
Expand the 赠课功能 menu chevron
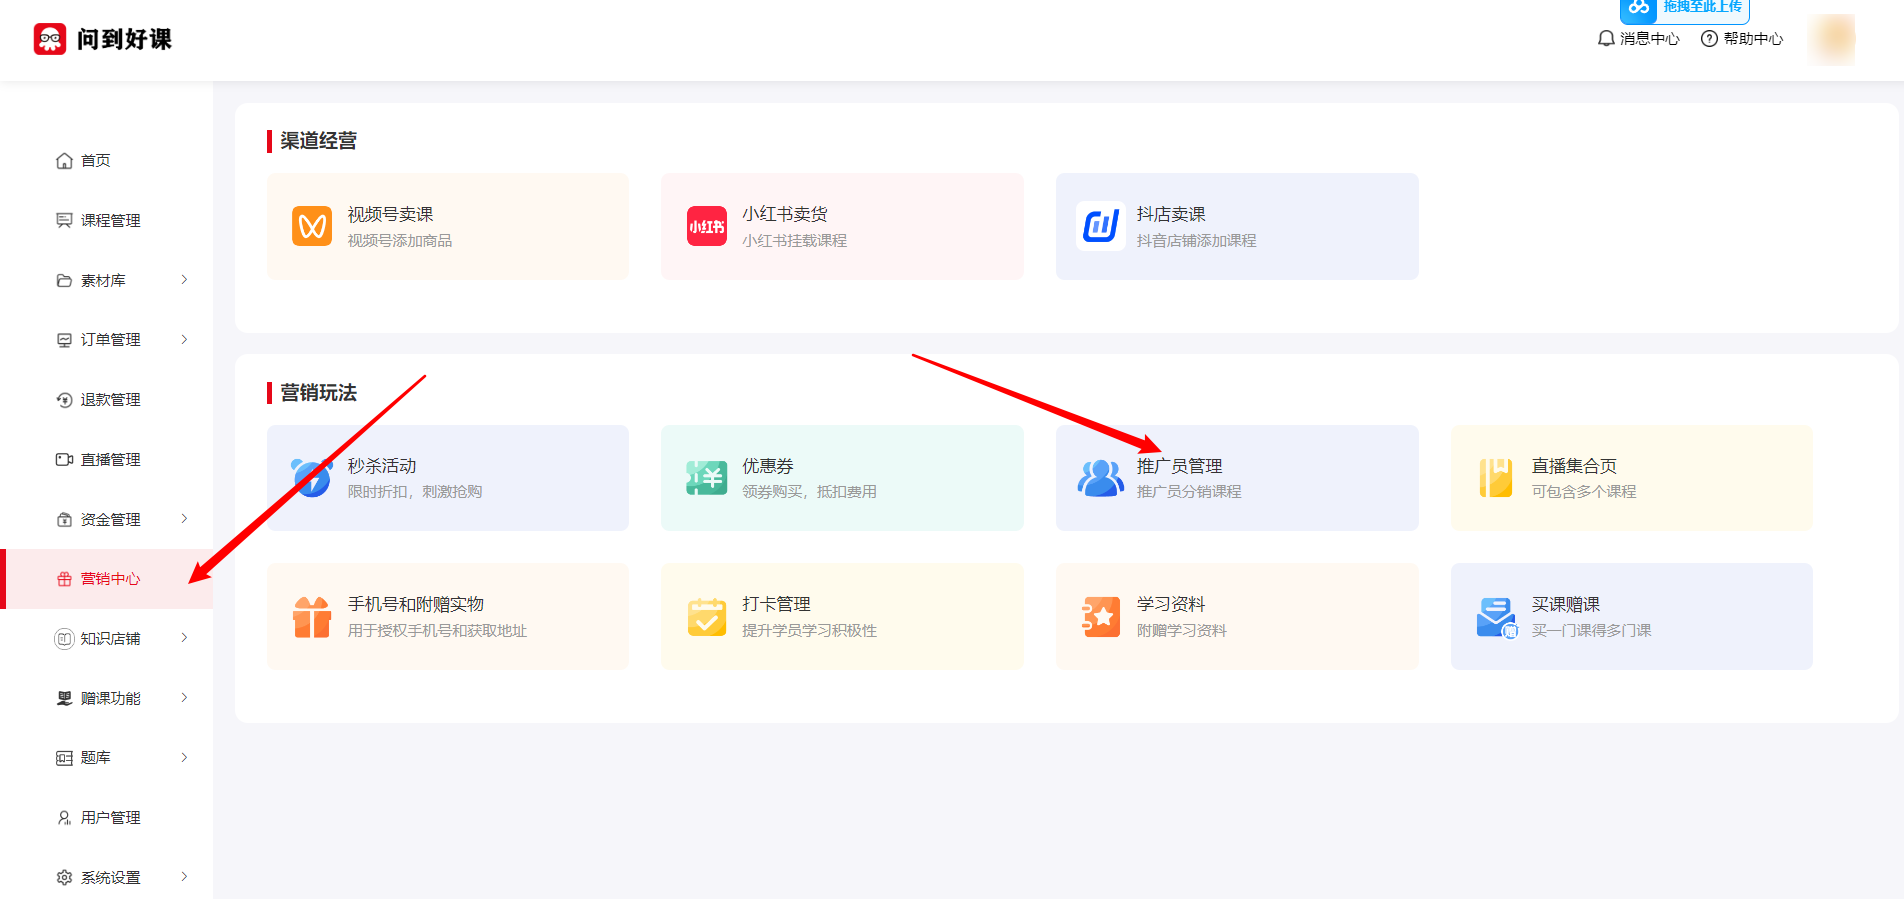click(184, 697)
